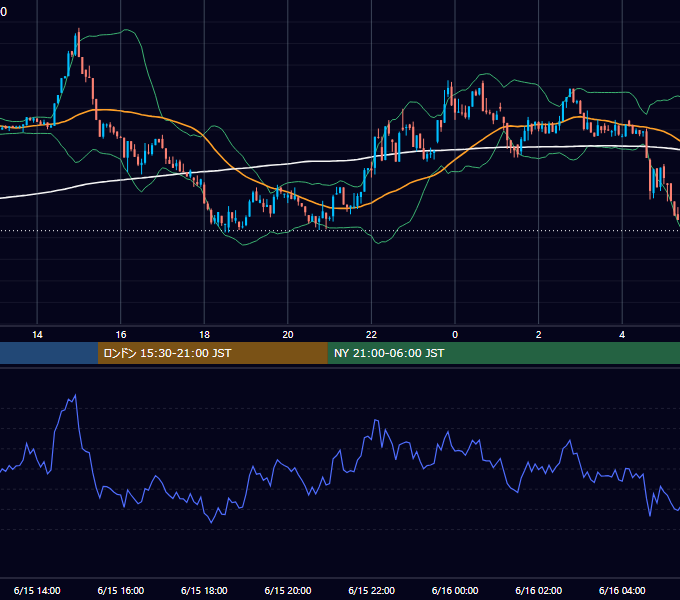
Task: Click the ロンドン 15:30-21:00 JST session bar
Action: click(212, 353)
